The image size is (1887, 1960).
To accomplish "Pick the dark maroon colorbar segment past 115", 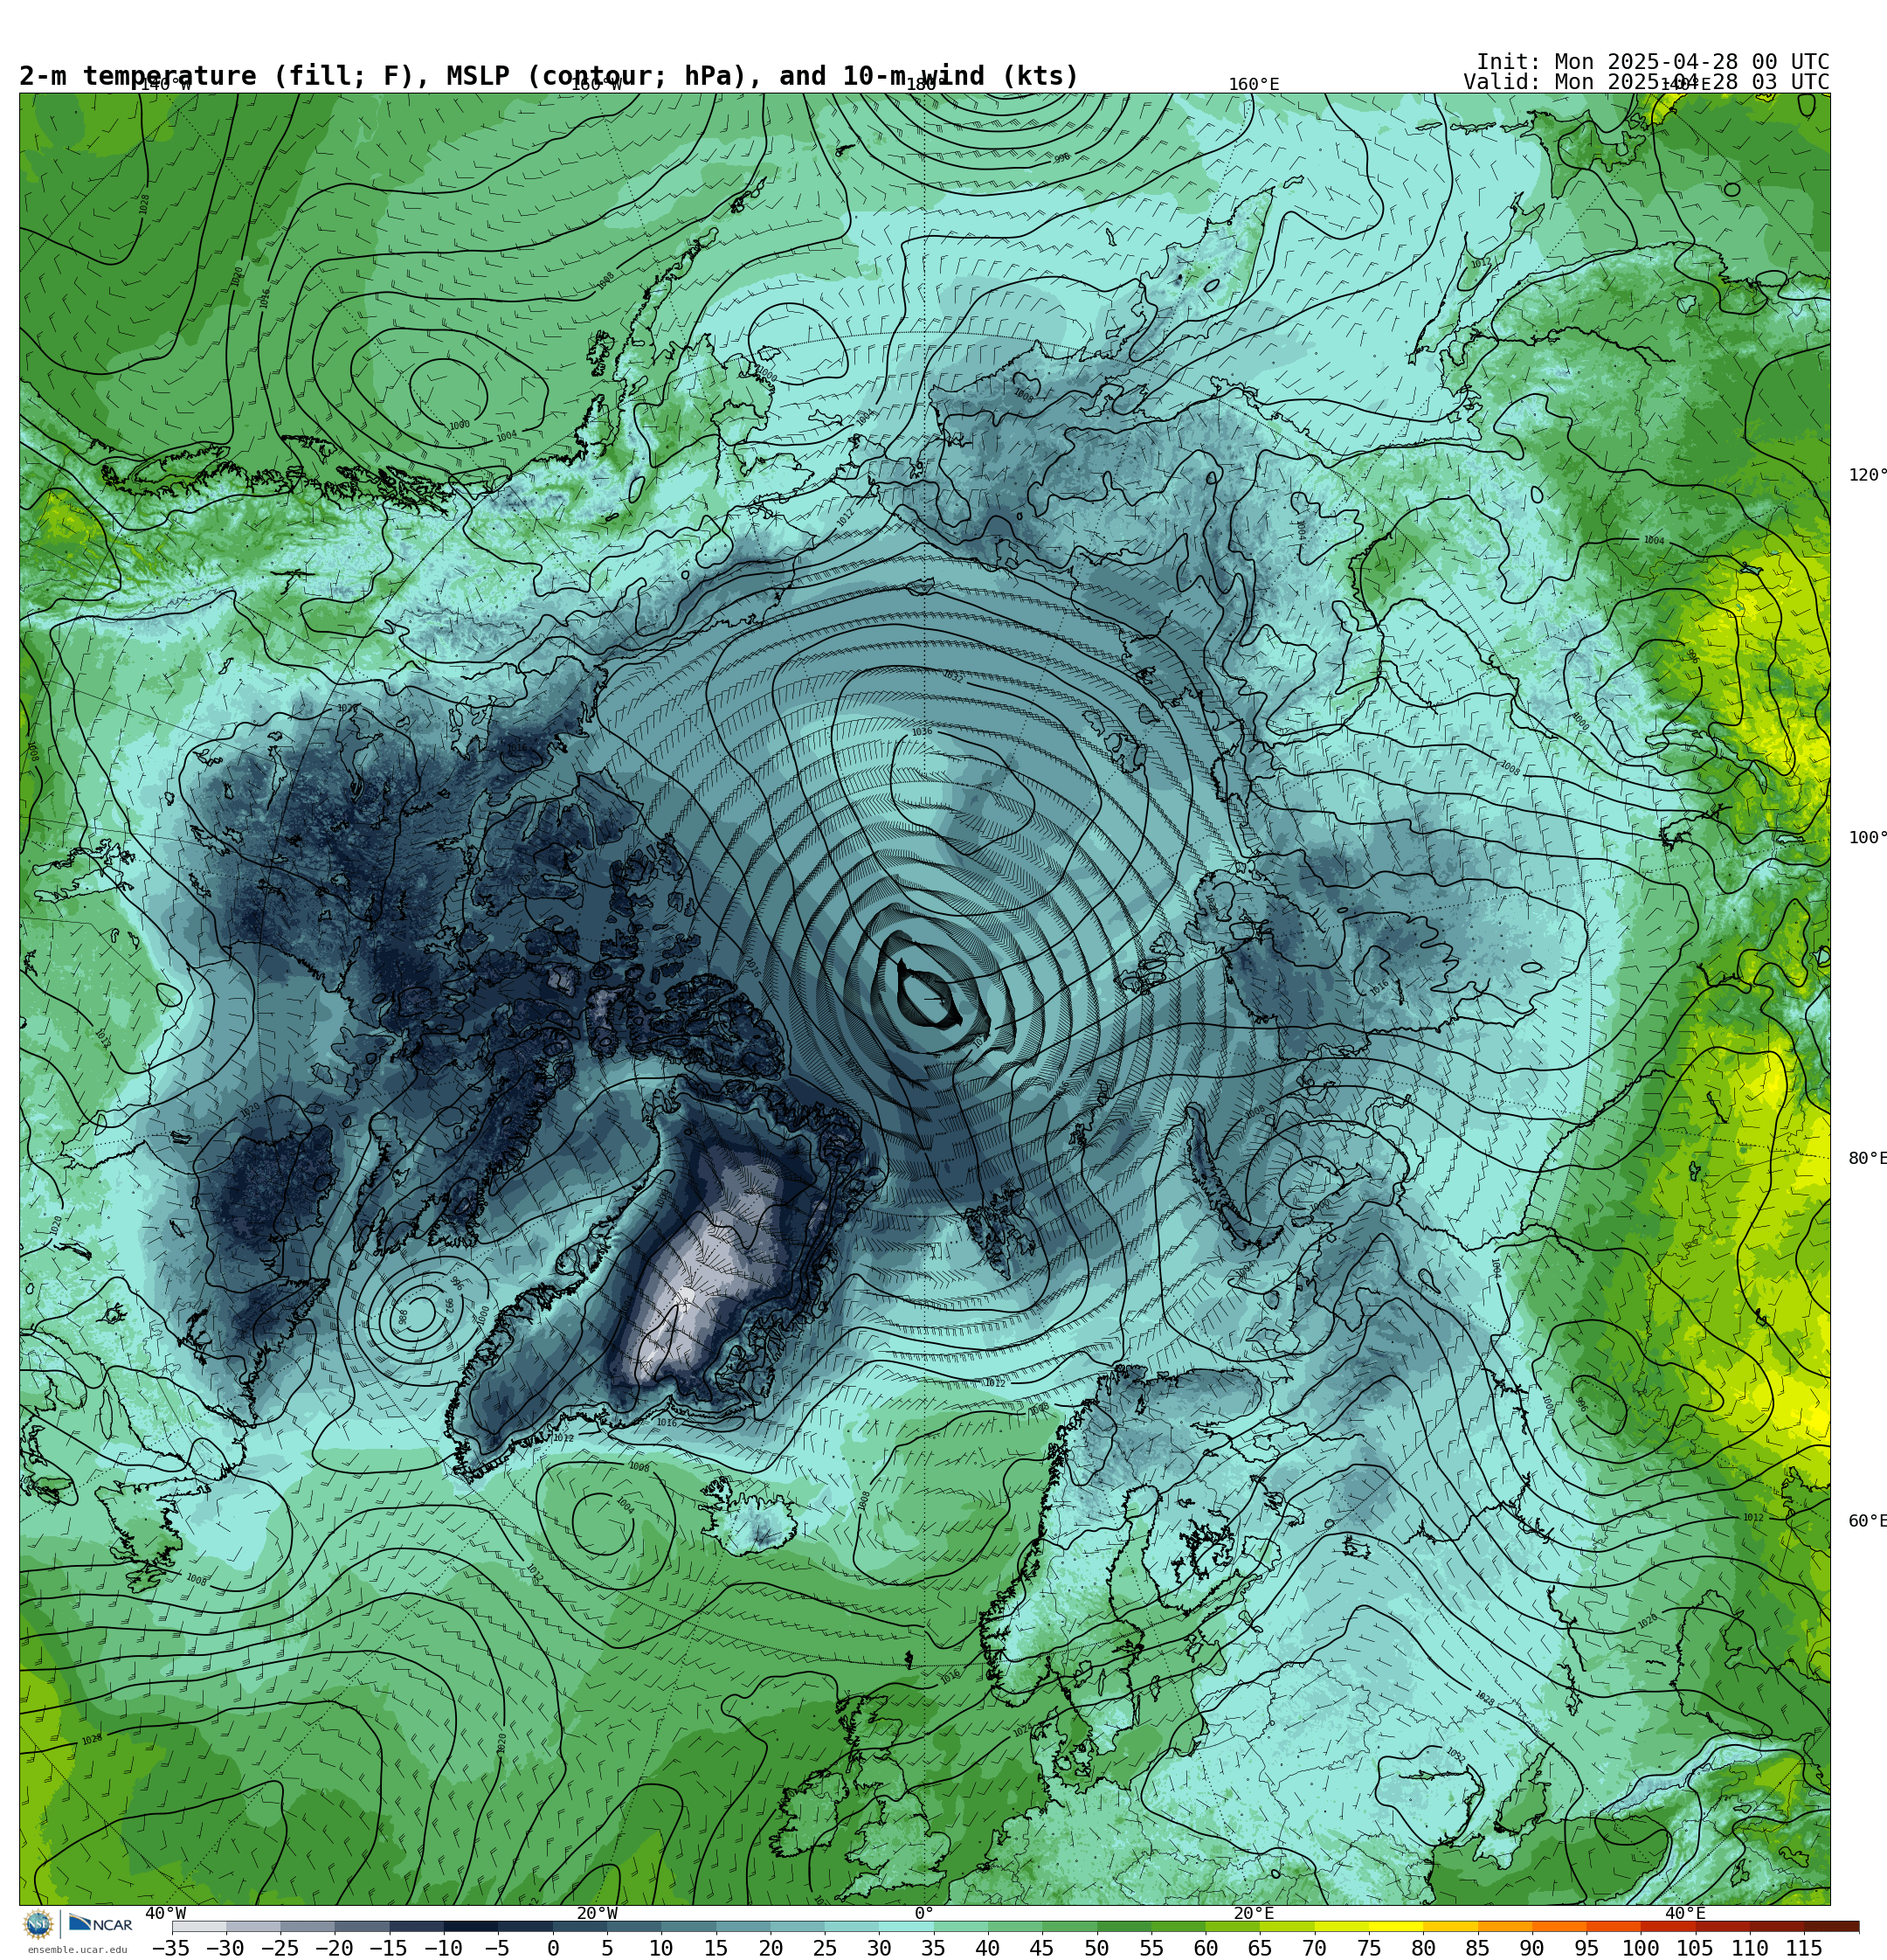I will [1832, 1926].
